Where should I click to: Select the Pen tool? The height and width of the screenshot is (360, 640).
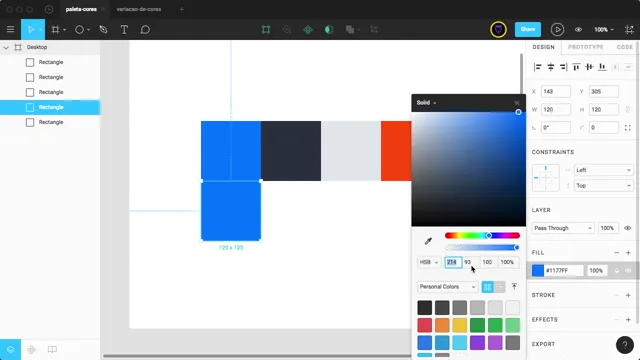click(x=103, y=29)
